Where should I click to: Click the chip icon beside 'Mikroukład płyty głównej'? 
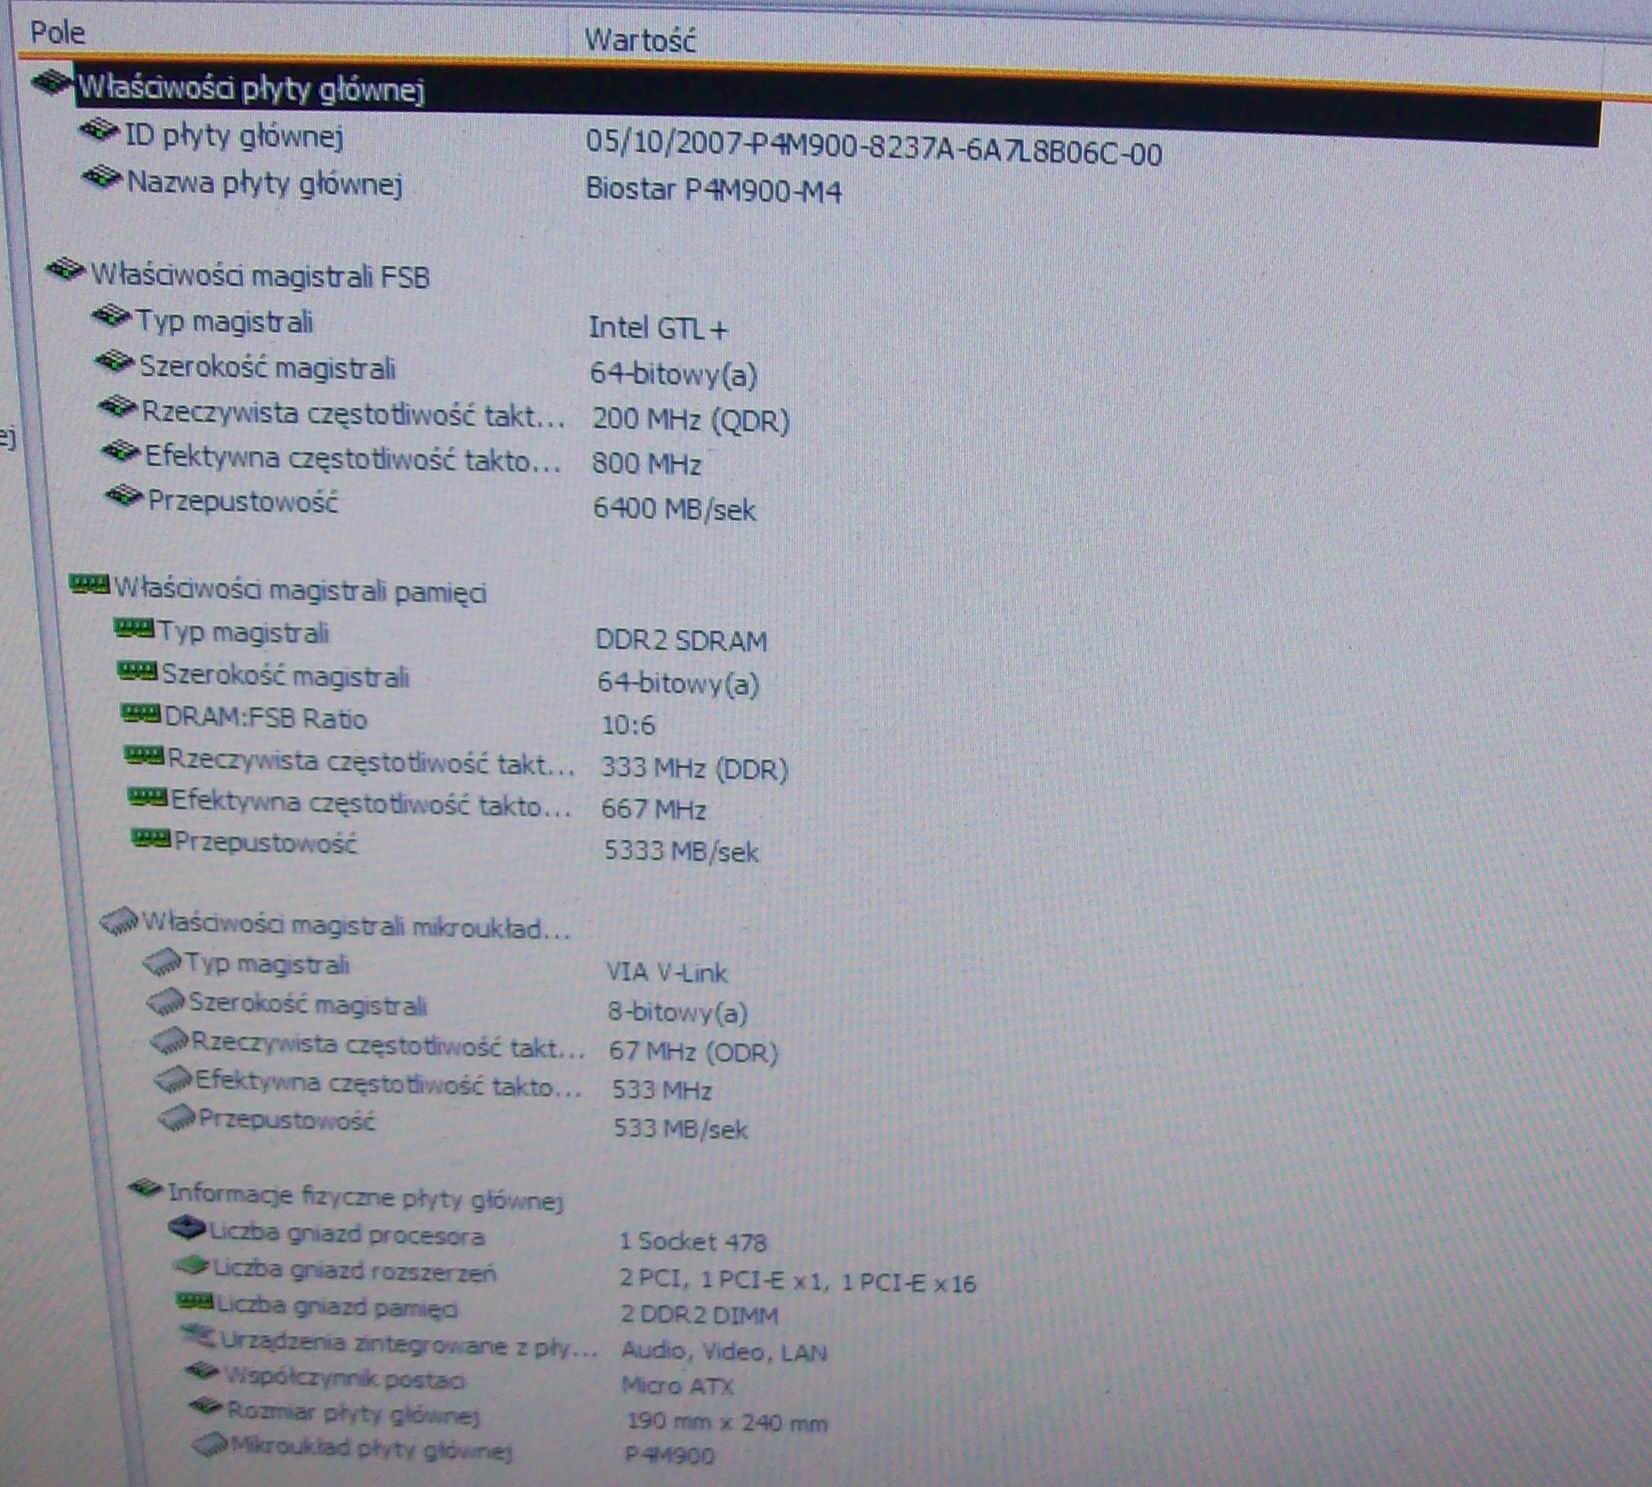point(210,1444)
